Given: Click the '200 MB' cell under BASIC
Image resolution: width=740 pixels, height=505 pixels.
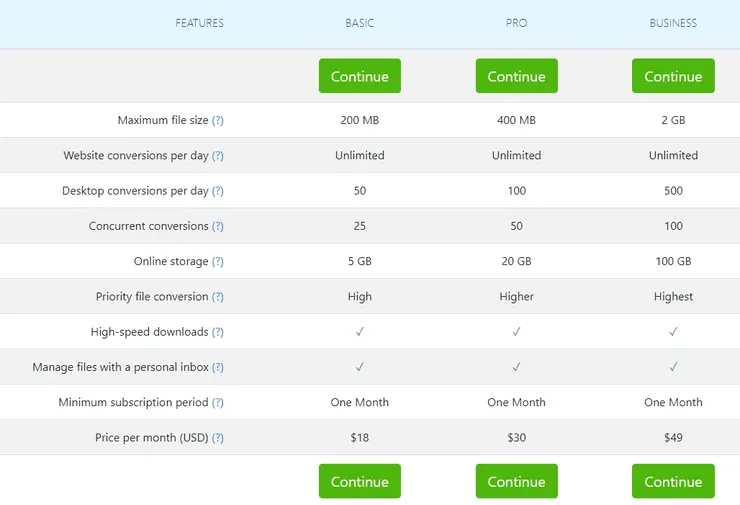Looking at the screenshot, I should point(360,120).
